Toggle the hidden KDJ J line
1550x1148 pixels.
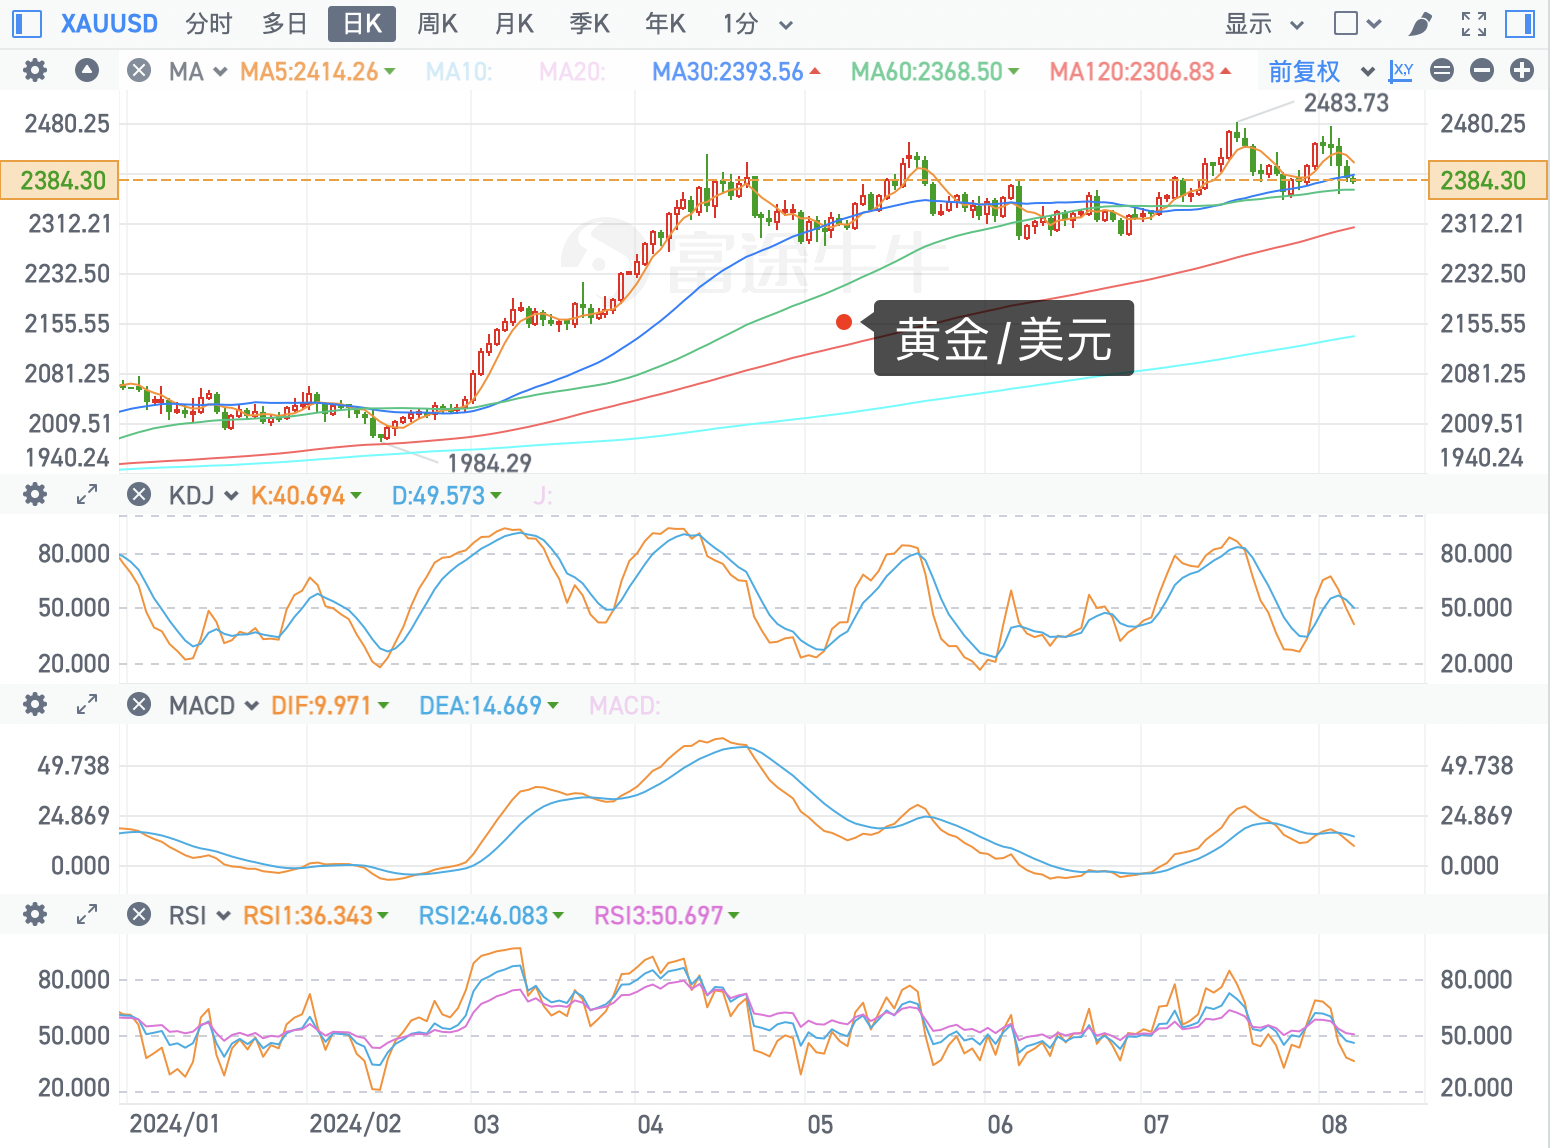coord(542,495)
